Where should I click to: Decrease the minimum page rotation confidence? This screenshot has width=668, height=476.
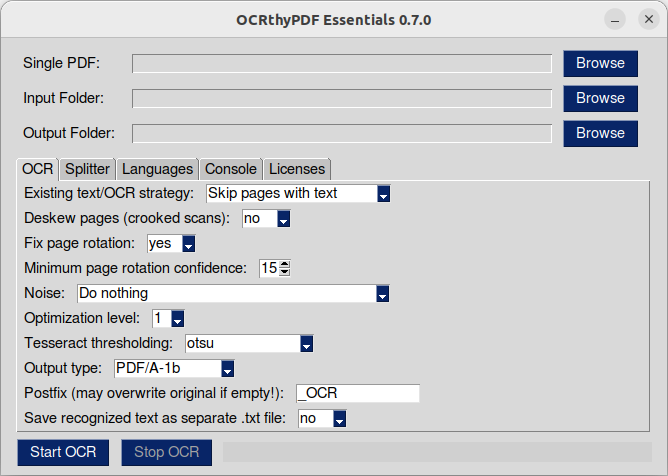click(285, 272)
